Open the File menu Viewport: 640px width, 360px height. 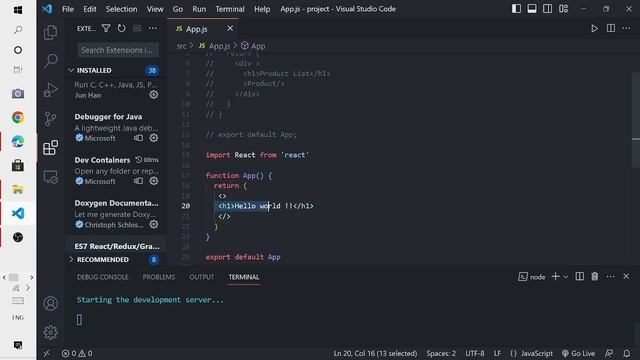[68, 9]
